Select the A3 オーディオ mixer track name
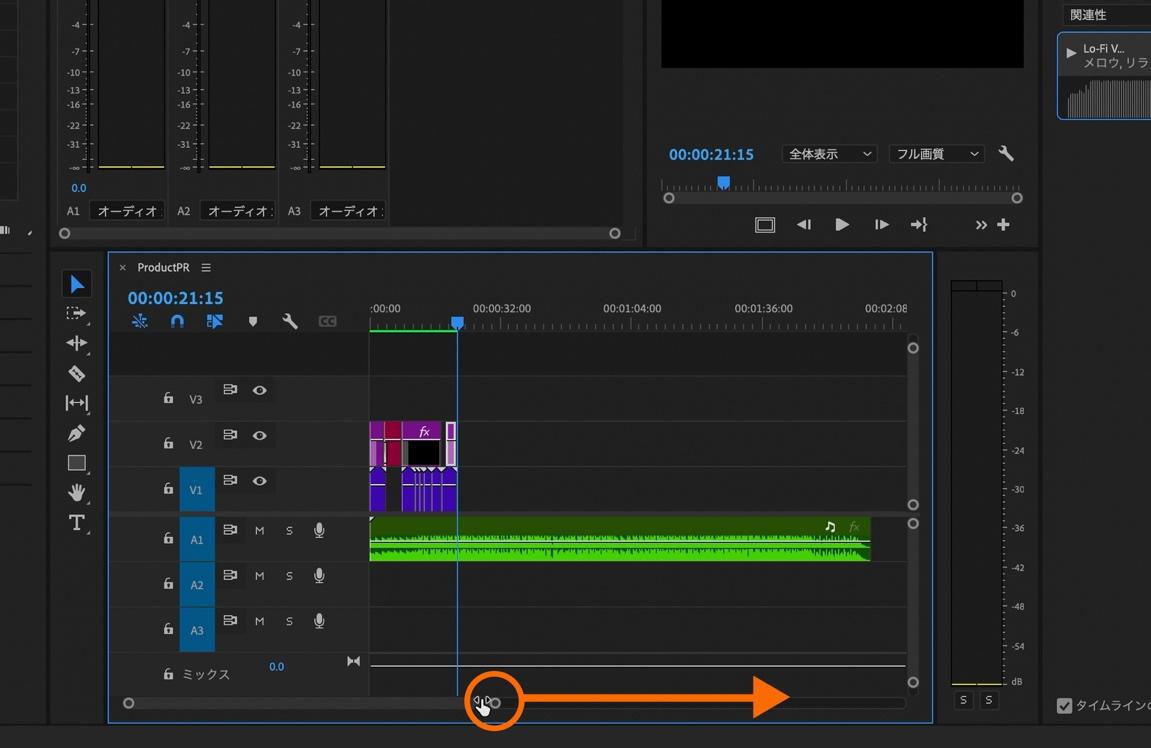Screen dimensions: 1151x748 [x=347, y=211]
